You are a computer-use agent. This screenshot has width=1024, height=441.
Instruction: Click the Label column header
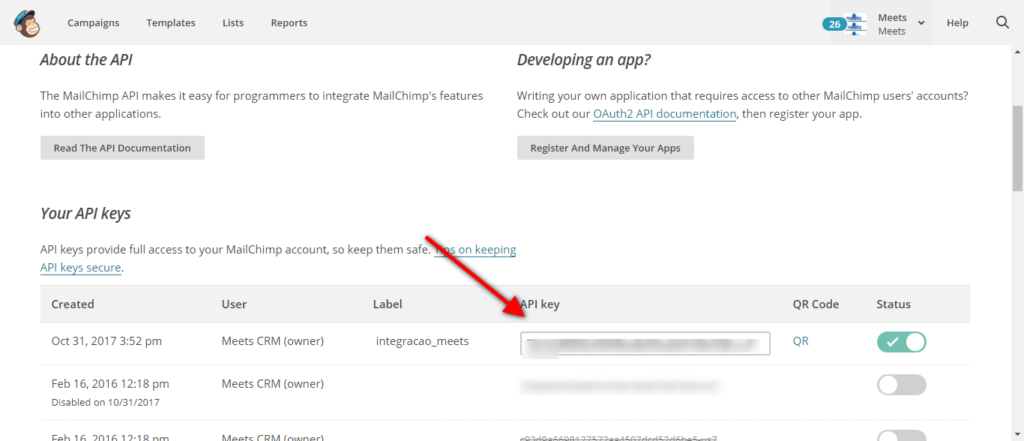(x=387, y=304)
